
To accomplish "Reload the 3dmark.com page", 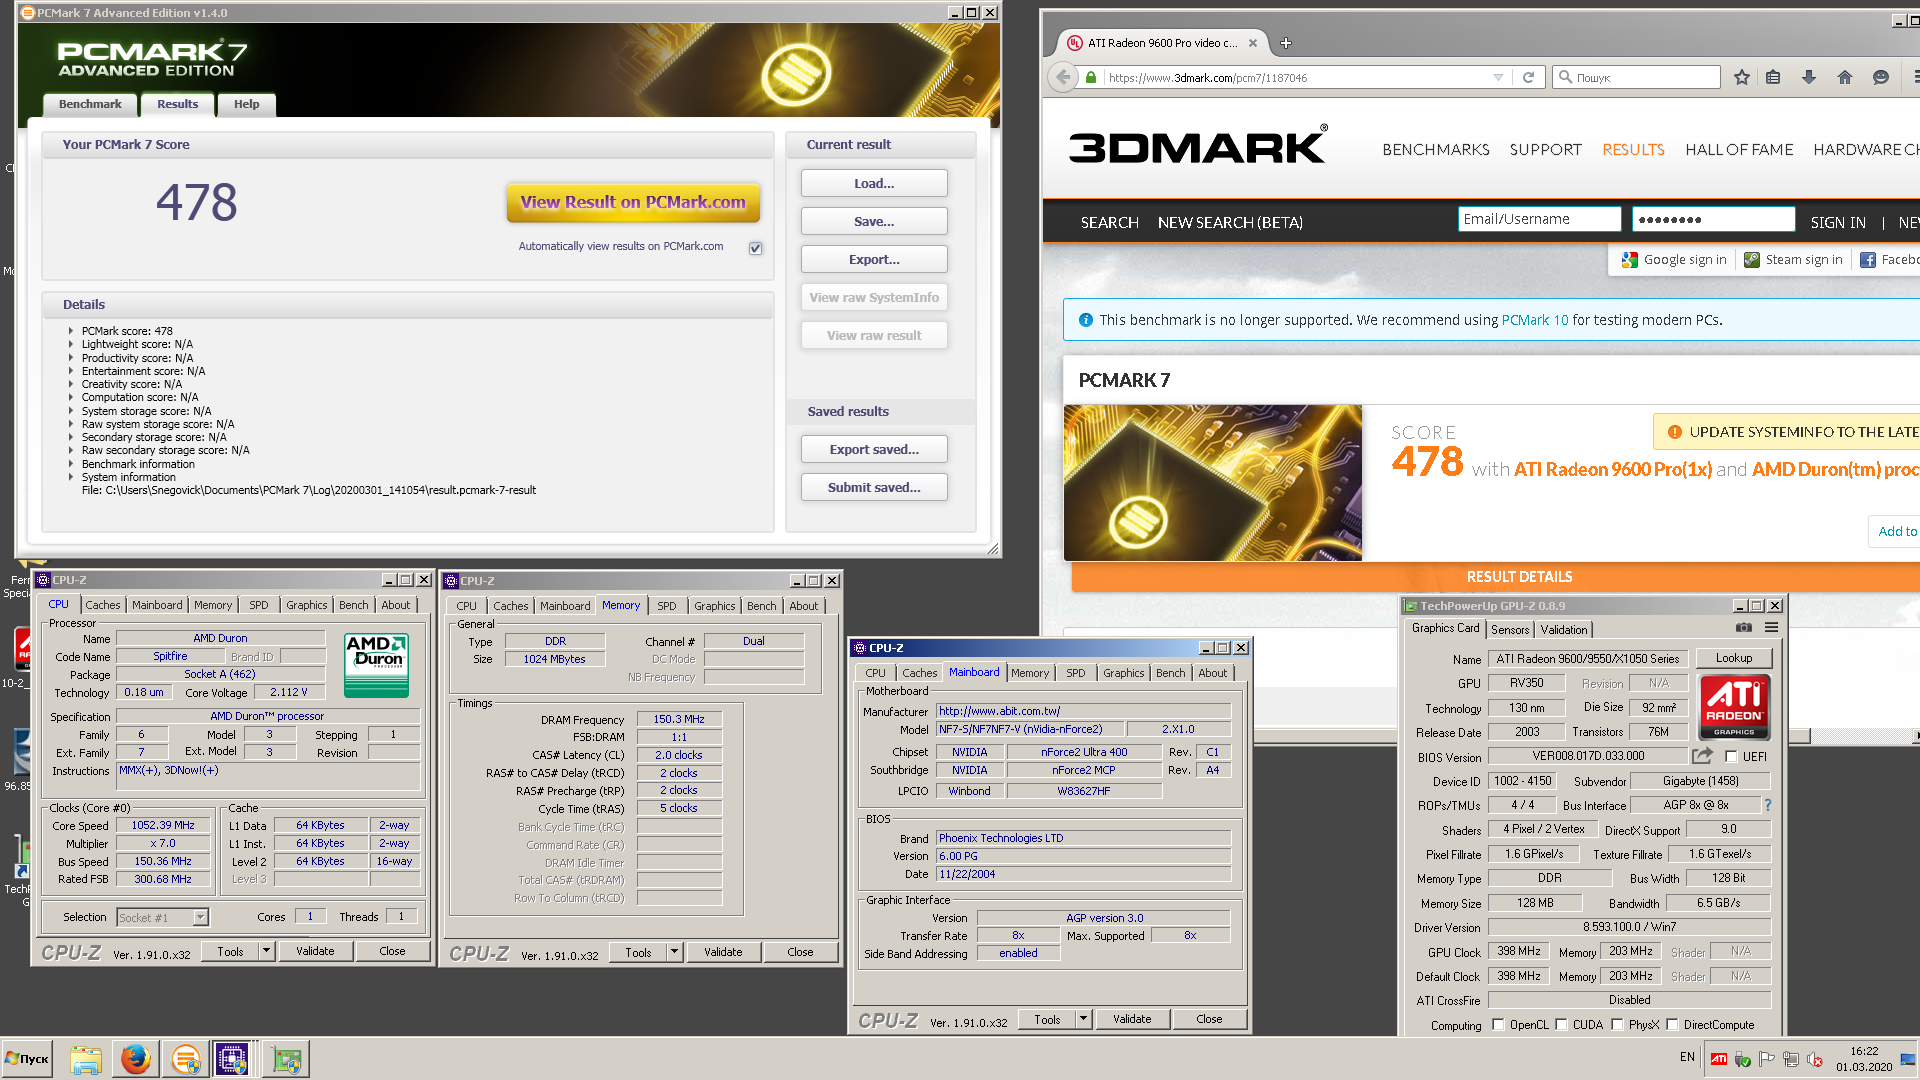I will tap(1528, 77).
